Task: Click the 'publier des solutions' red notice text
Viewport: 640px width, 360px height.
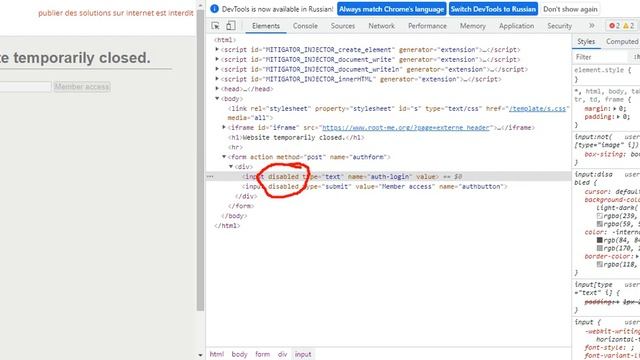Action: pos(116,13)
